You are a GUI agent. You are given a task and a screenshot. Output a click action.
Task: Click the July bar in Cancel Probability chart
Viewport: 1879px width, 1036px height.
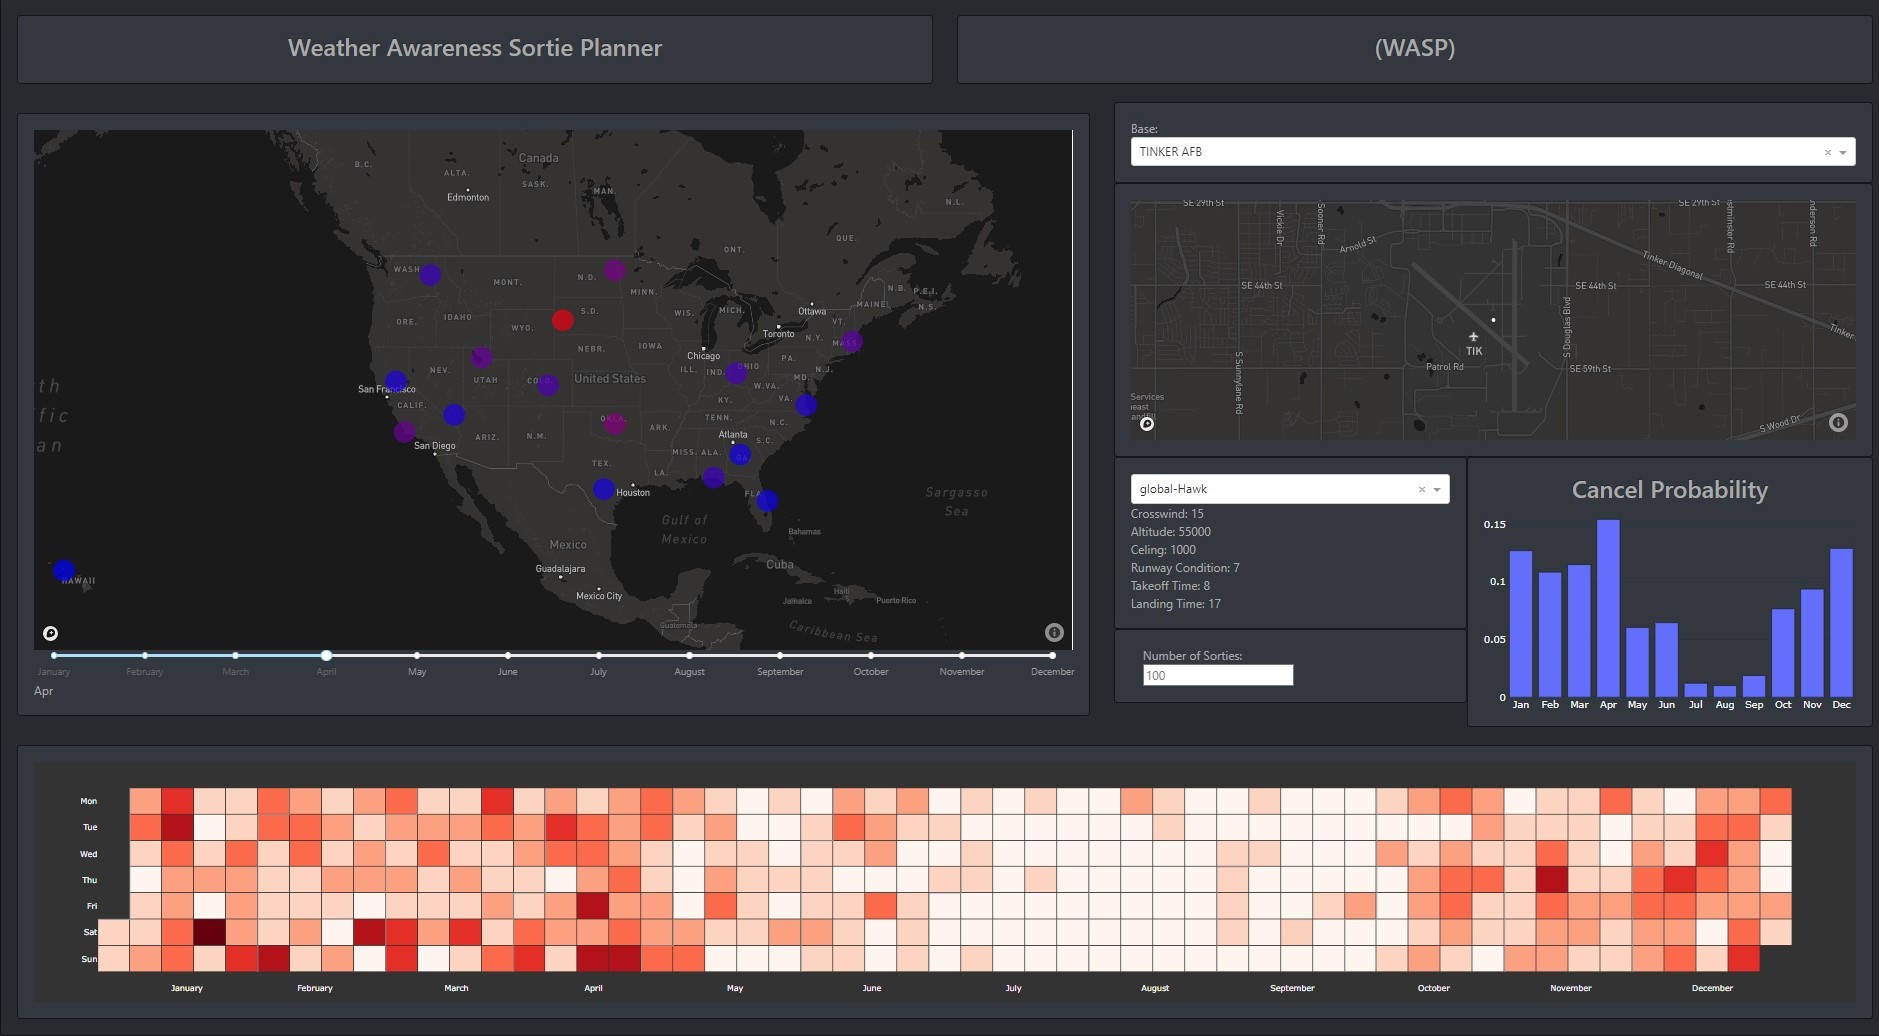(x=1696, y=690)
